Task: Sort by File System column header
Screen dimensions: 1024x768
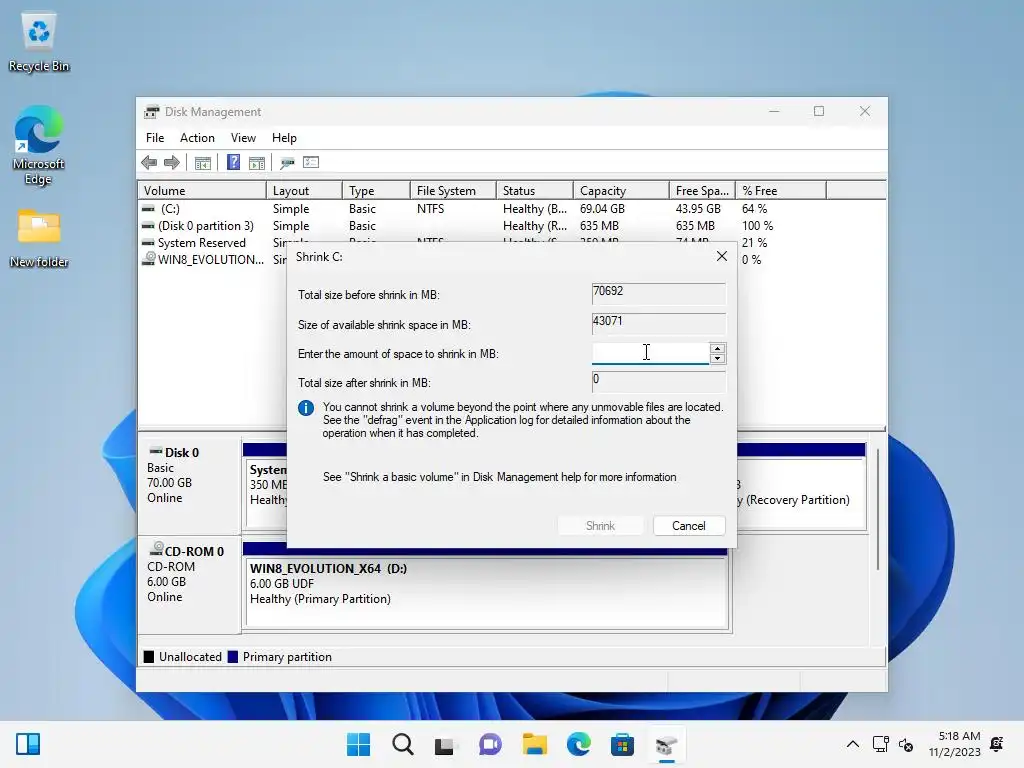Action: [453, 191]
